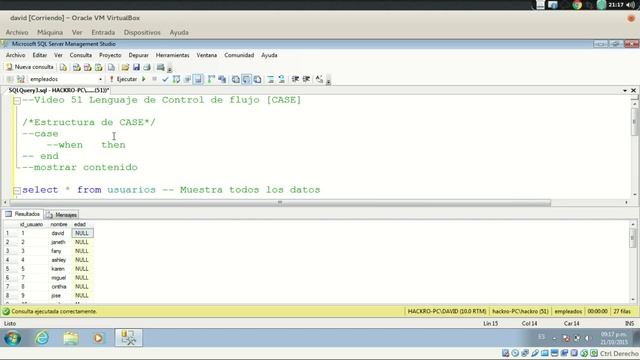Collapse the select from usuarios block

point(17,190)
